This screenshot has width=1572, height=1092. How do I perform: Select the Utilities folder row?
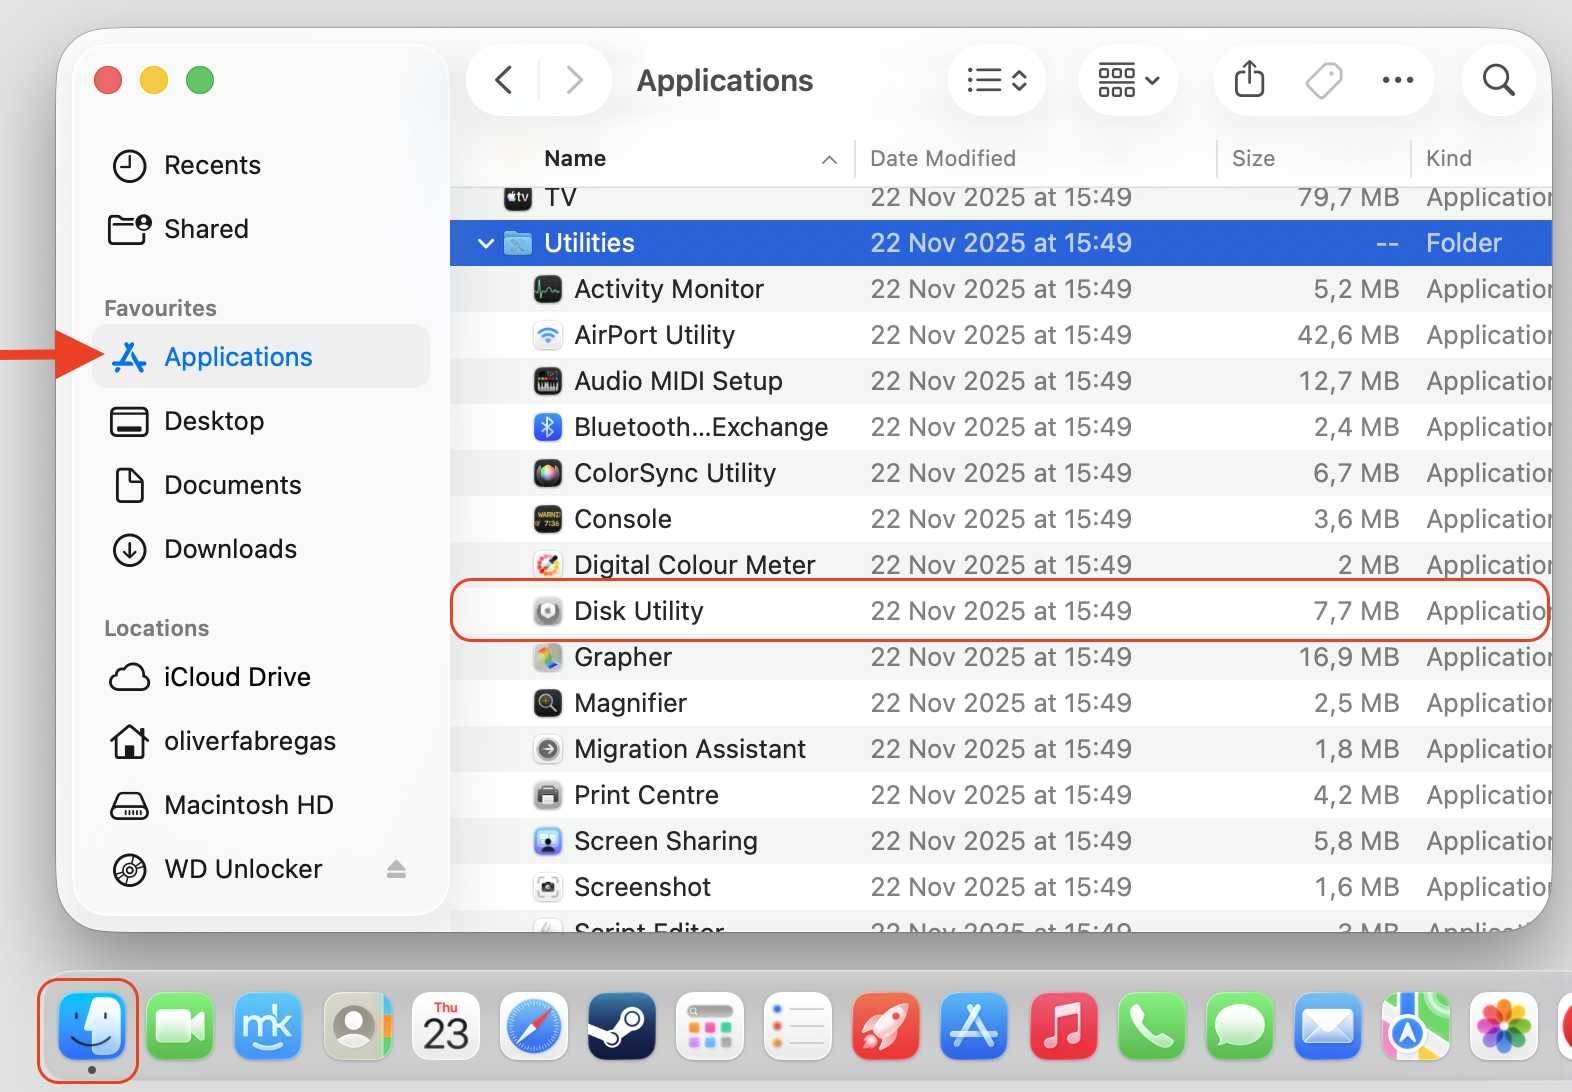pyautogui.click(x=1000, y=243)
